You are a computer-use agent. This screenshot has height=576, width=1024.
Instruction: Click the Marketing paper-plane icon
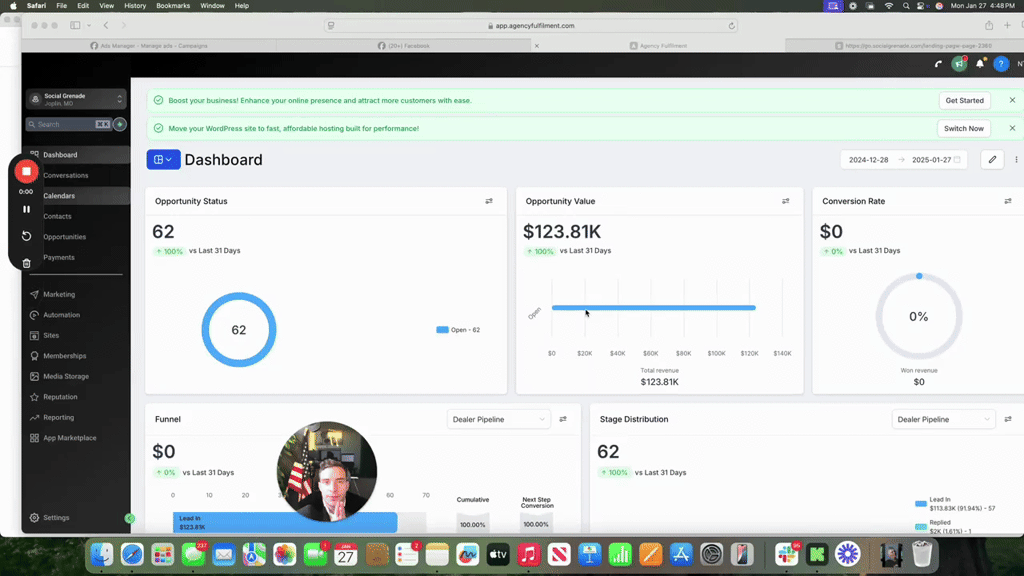point(34,295)
